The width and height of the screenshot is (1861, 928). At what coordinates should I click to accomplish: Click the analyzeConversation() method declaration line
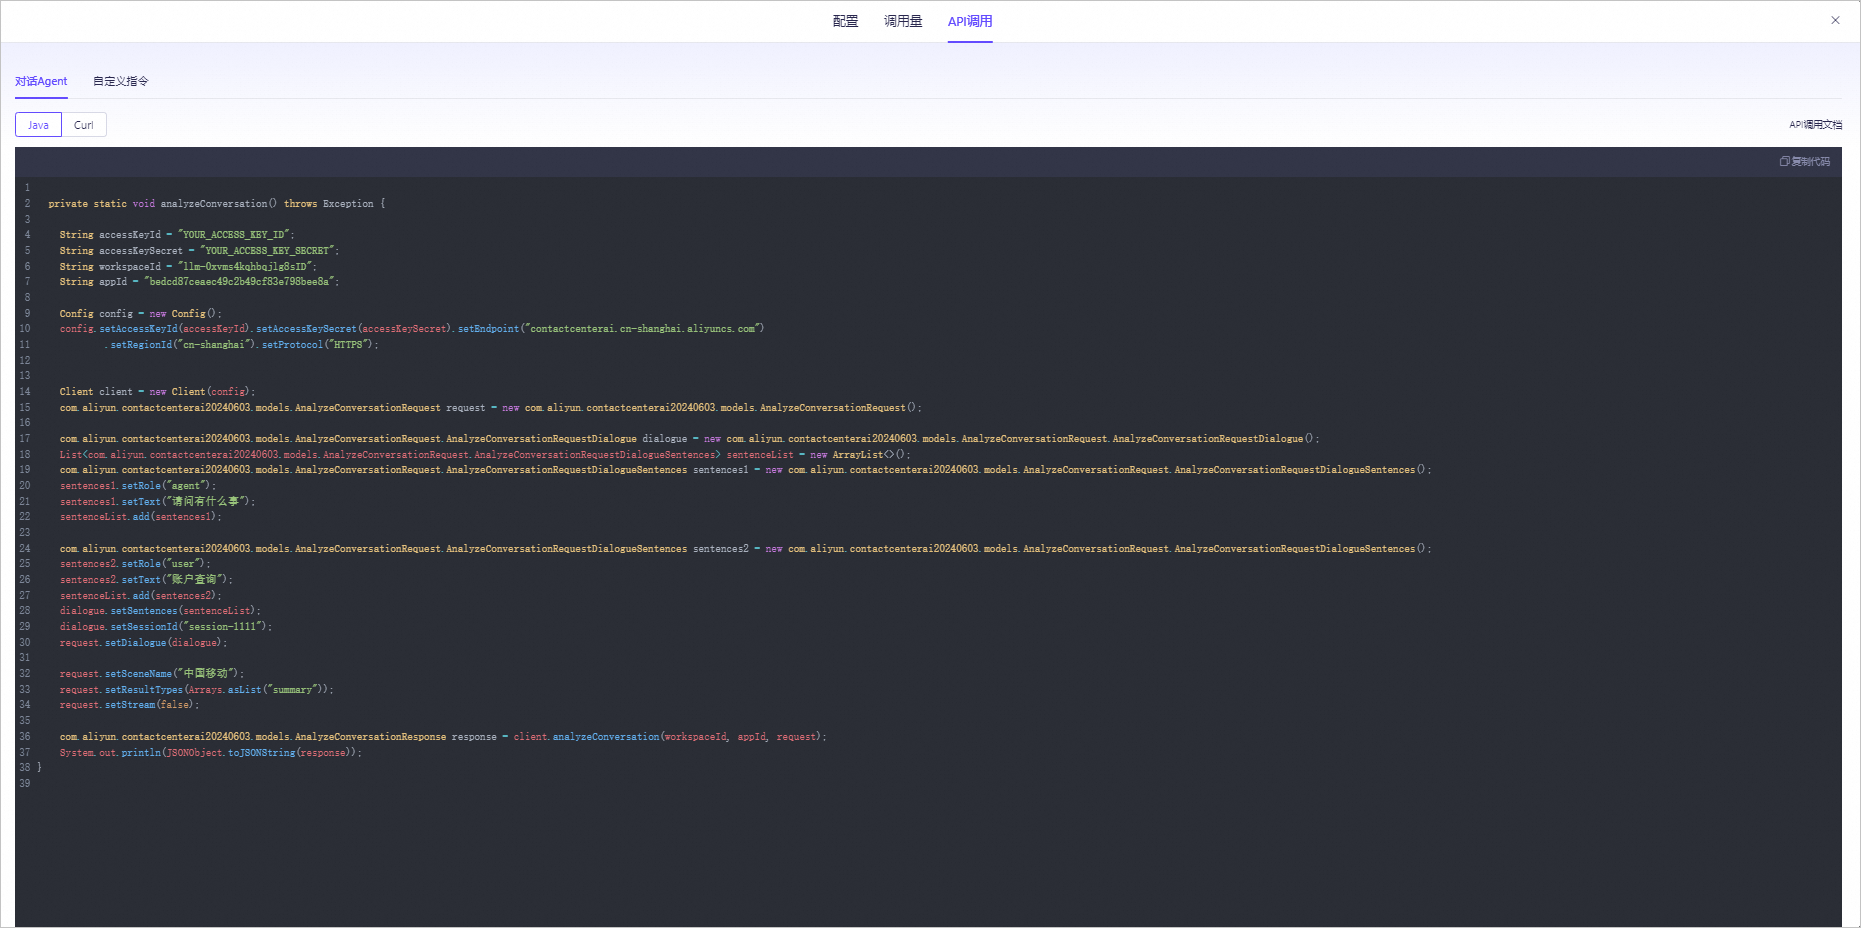point(216,204)
